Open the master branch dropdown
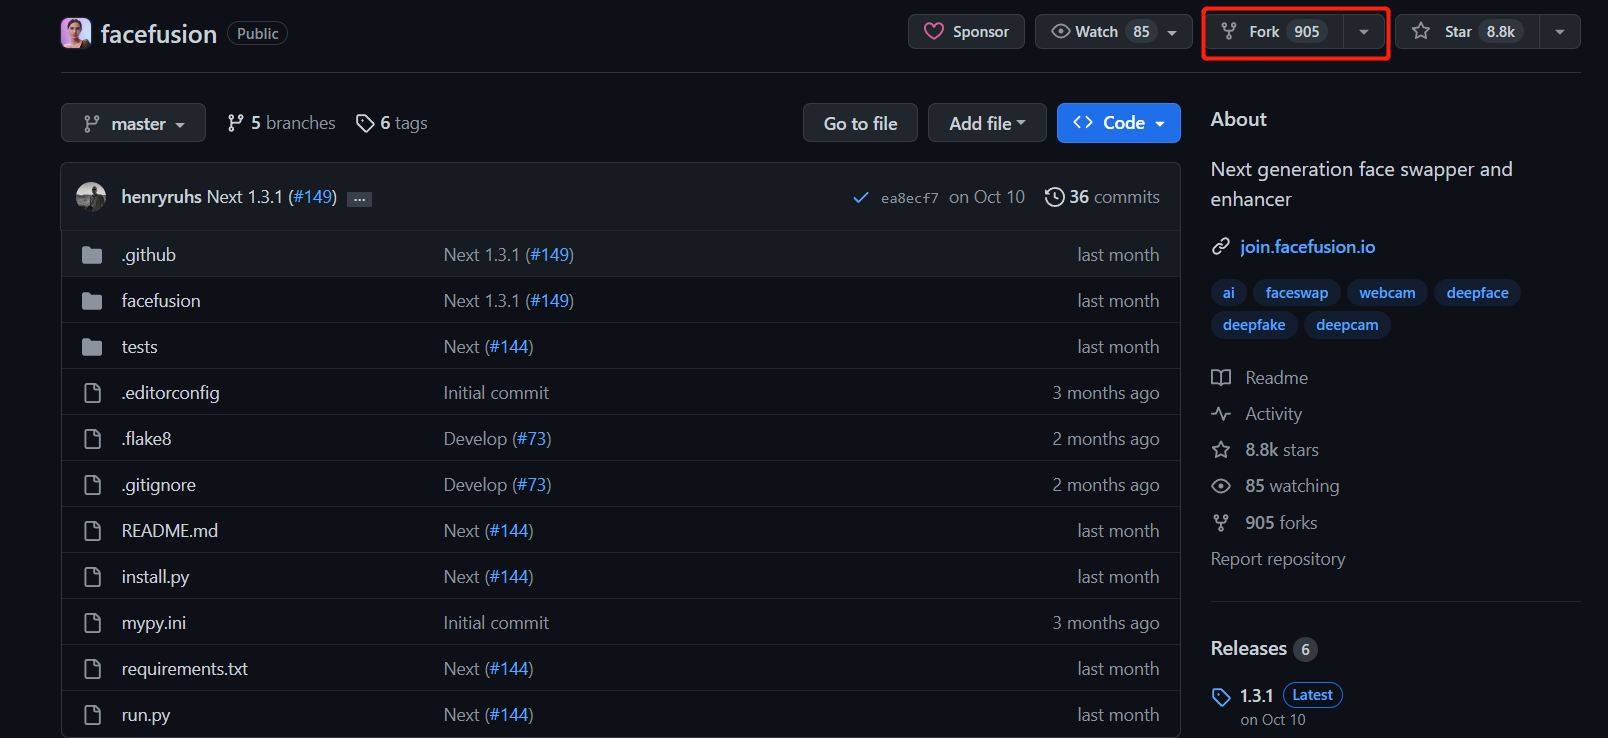Viewport: 1608px width, 738px height. [133, 123]
